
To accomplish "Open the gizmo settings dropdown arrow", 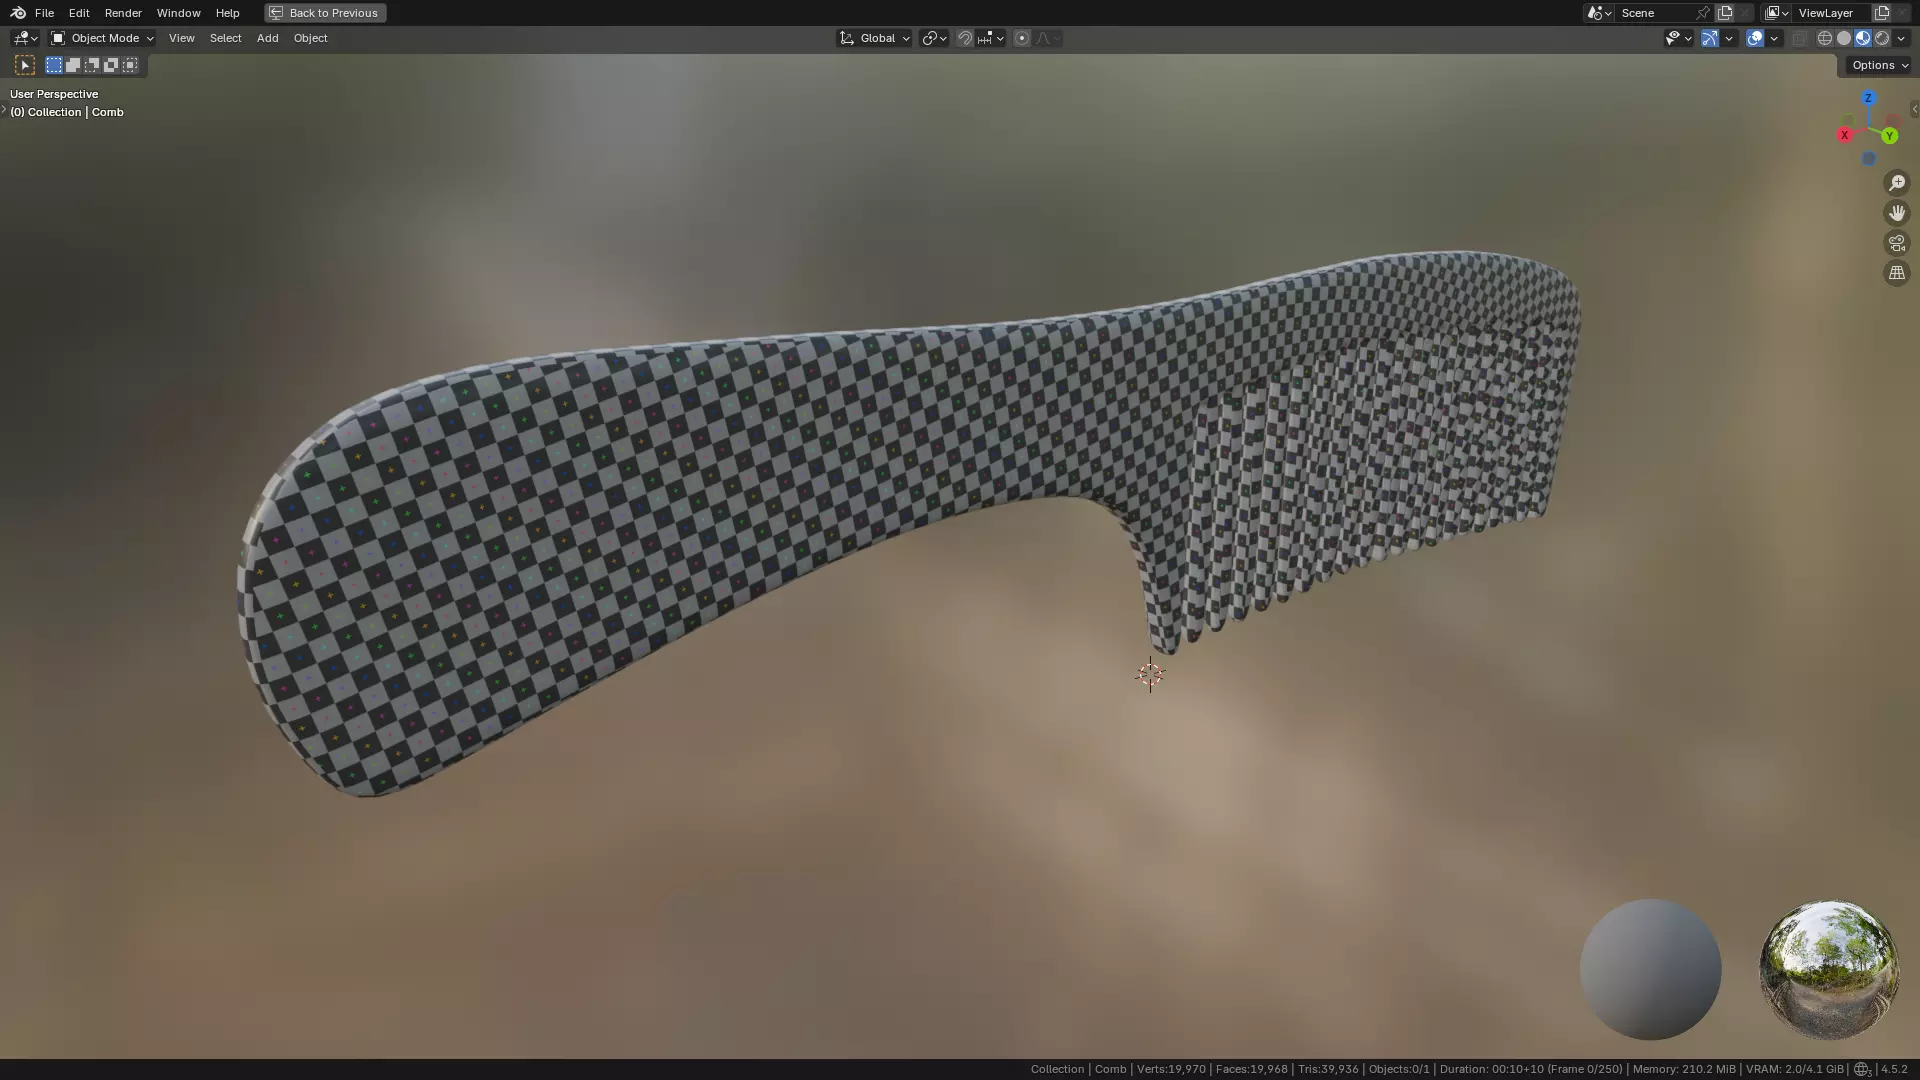I will pos(1729,38).
